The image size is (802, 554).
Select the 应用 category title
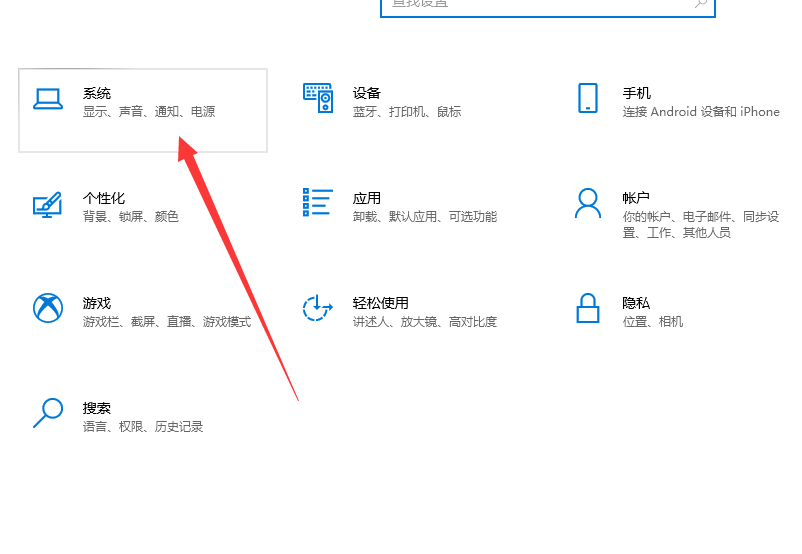(367, 198)
